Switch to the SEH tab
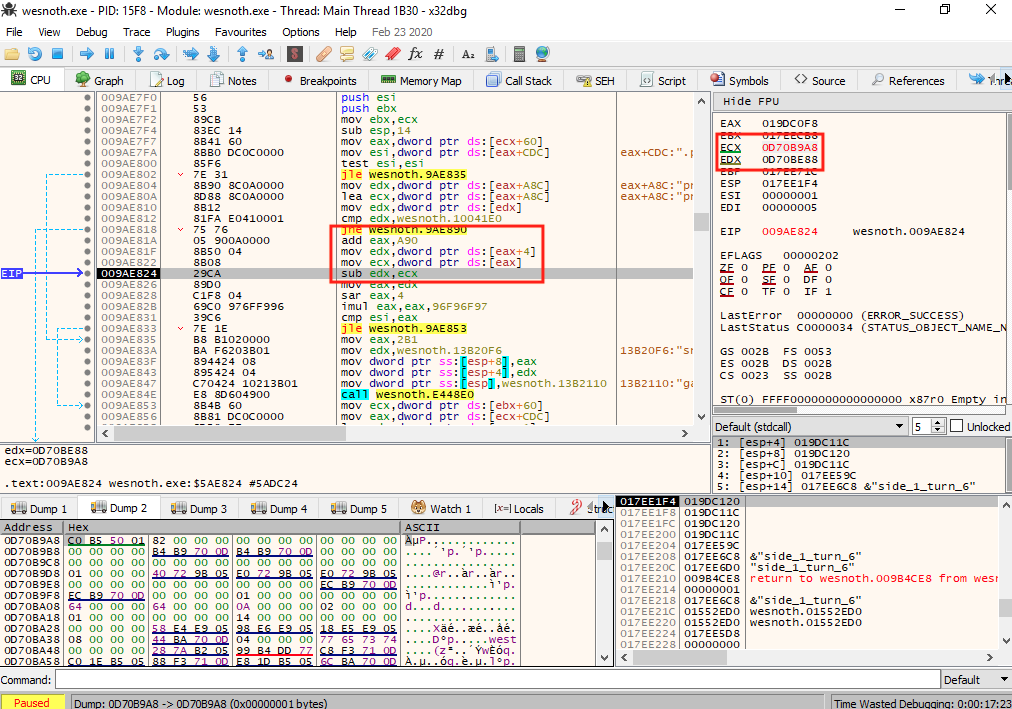Screen dimensions: 1012x709 click(x=595, y=81)
